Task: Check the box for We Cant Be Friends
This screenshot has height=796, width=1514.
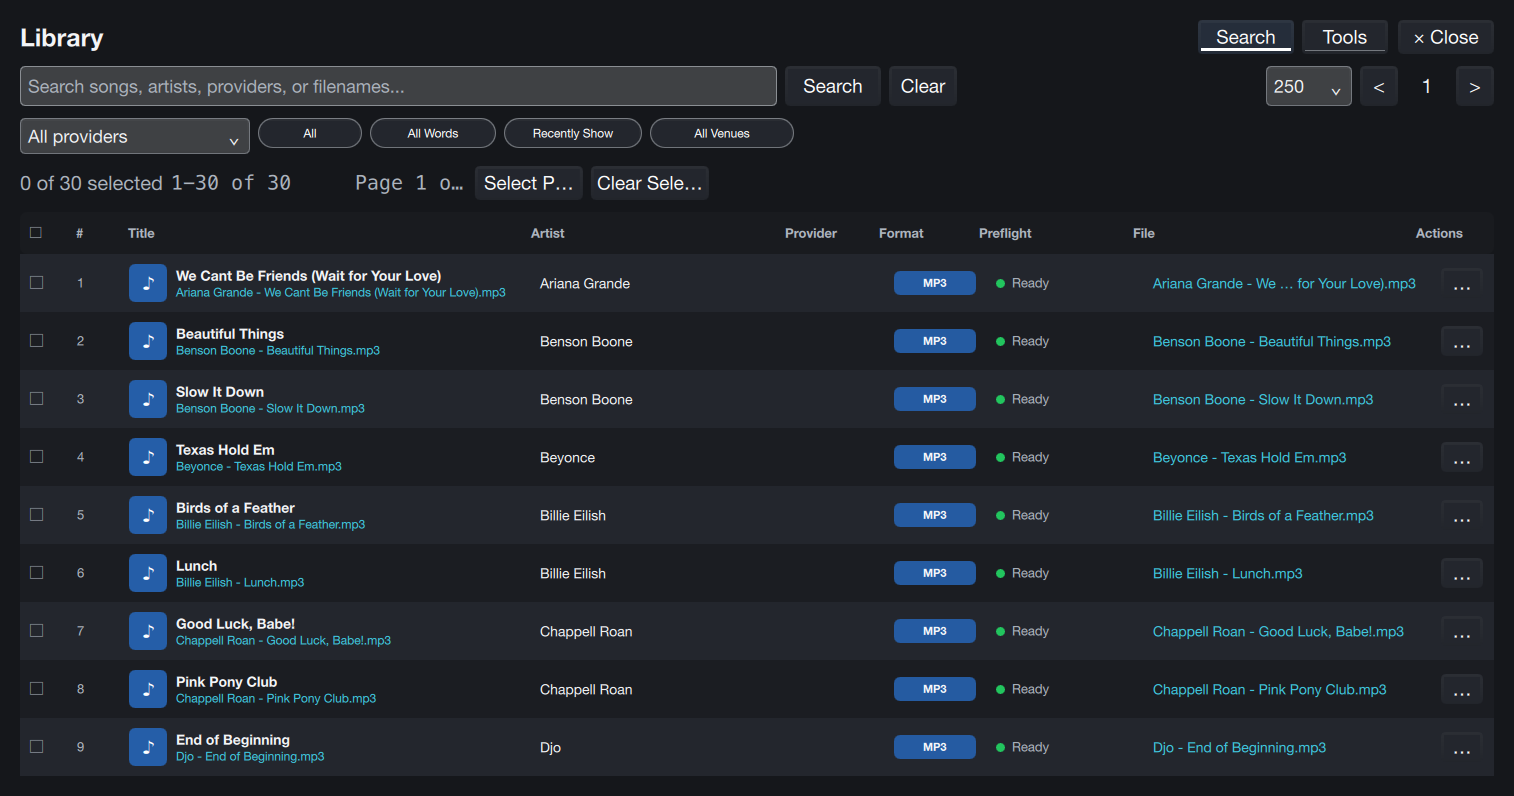Action: click(37, 283)
